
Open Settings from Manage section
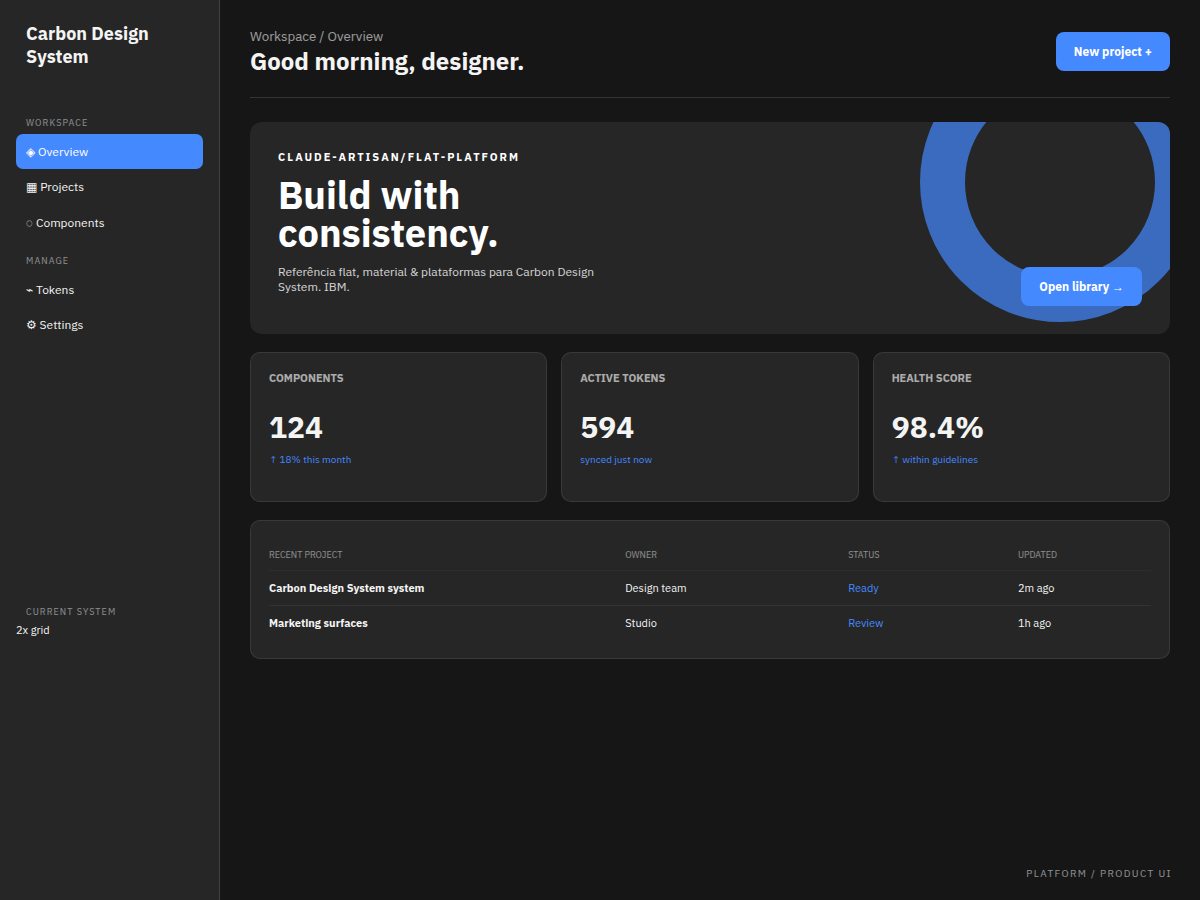109,325
